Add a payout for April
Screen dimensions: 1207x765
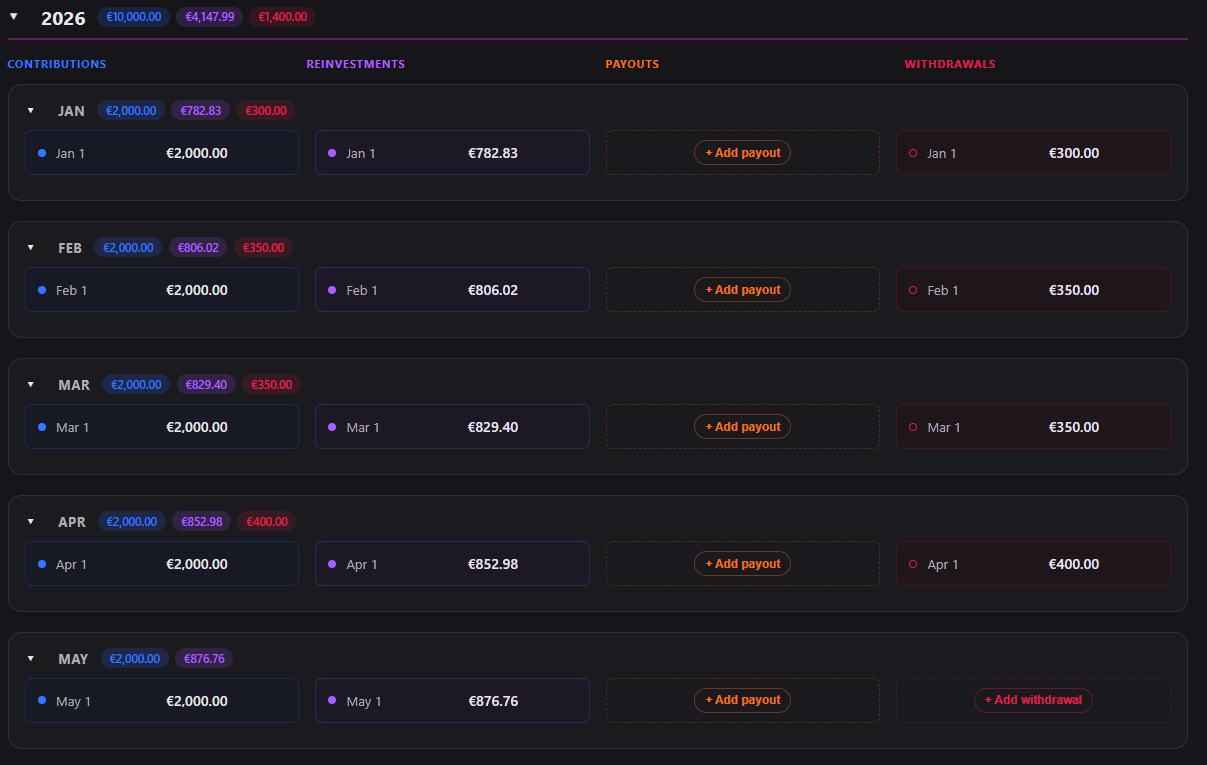[742, 563]
